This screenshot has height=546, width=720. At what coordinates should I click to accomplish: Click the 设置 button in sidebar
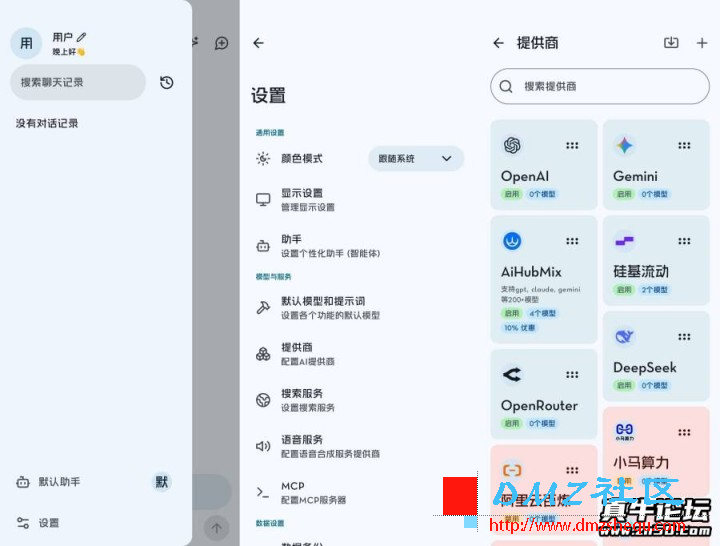click(48, 523)
